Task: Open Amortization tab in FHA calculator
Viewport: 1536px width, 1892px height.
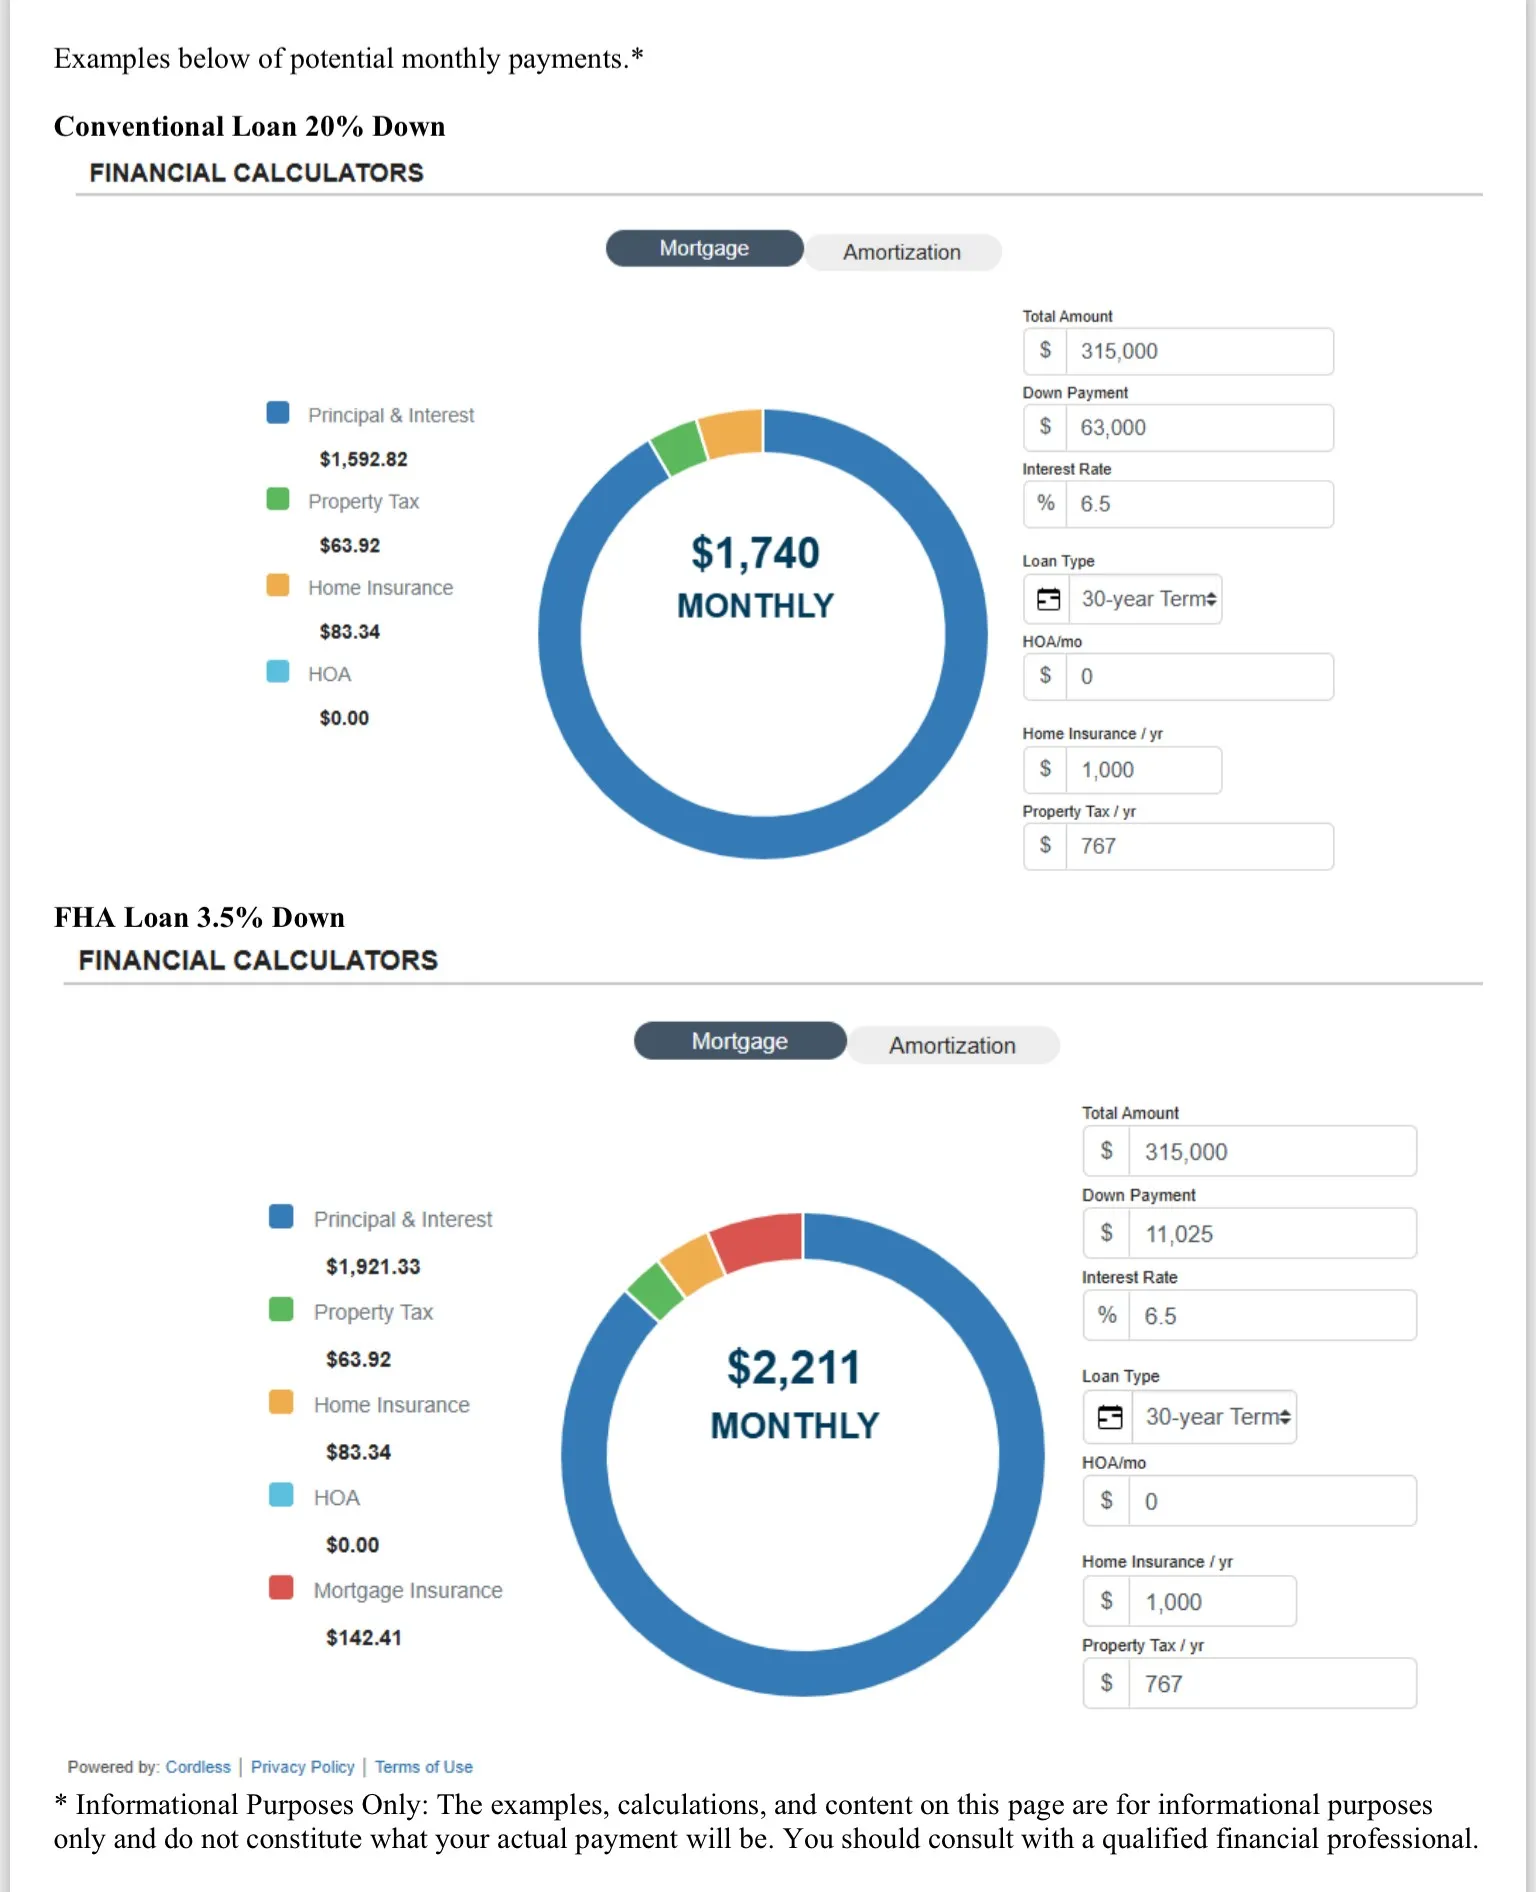Action: click(x=952, y=1045)
